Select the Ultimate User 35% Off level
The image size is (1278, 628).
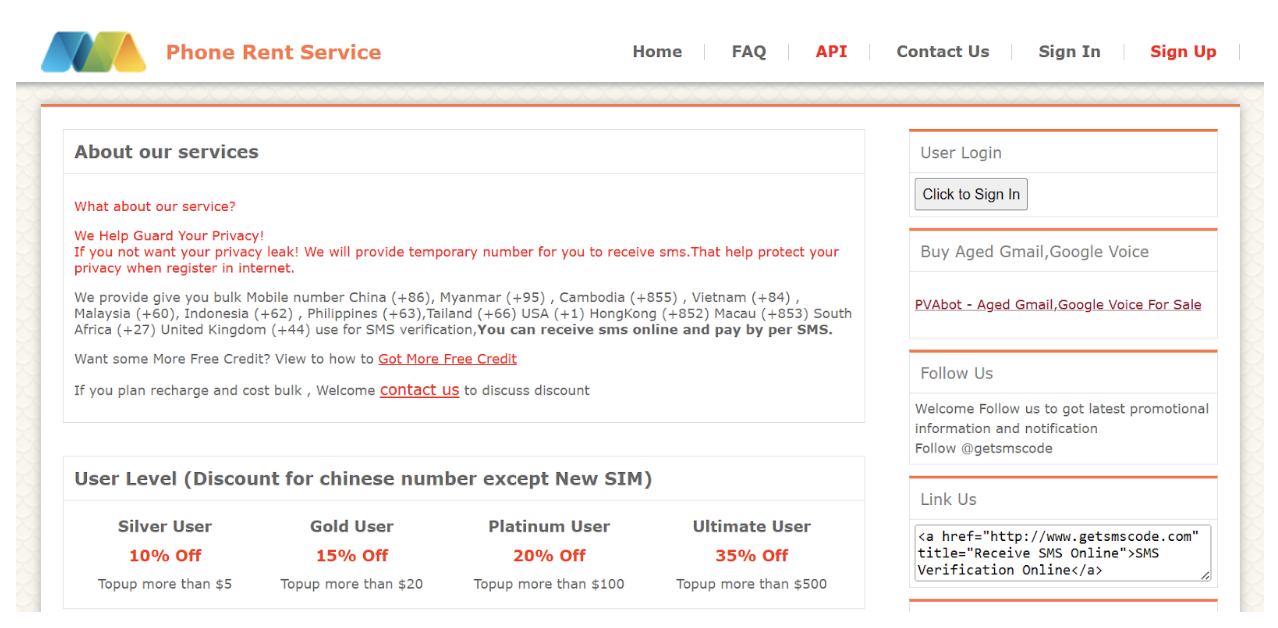751,555
